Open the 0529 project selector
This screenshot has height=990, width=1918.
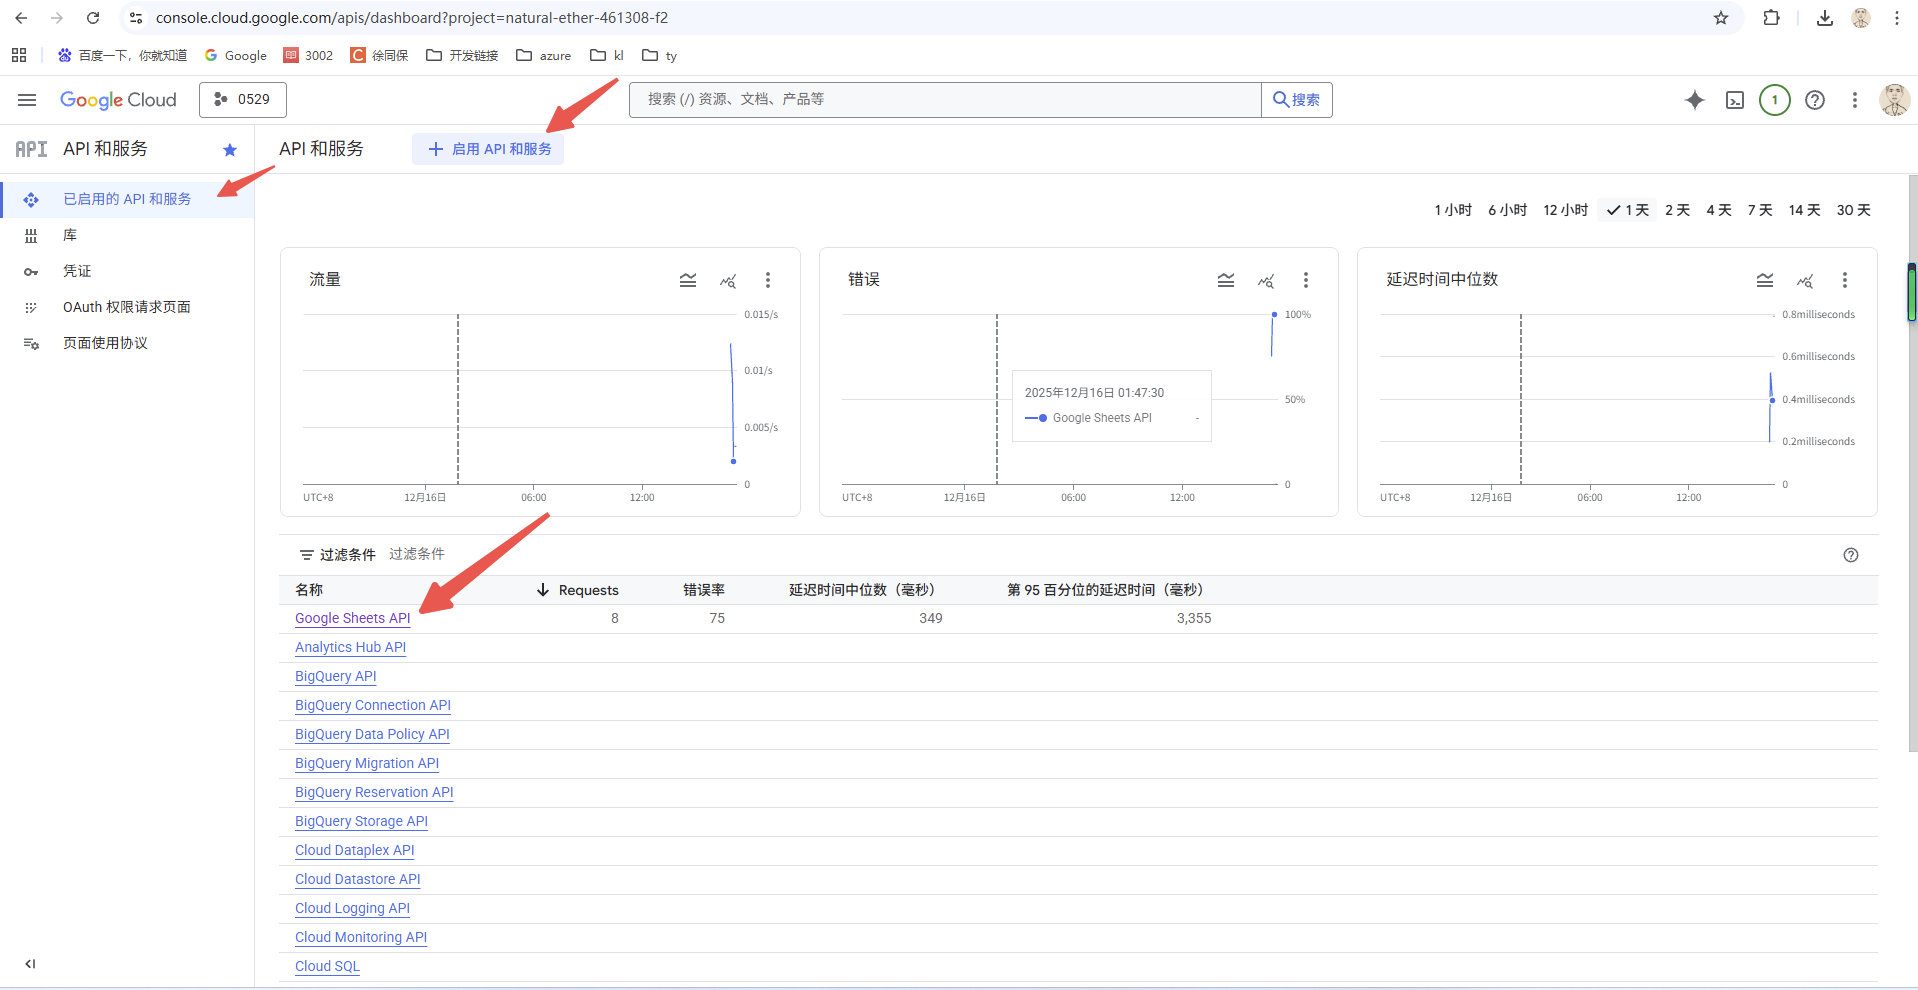coord(243,100)
